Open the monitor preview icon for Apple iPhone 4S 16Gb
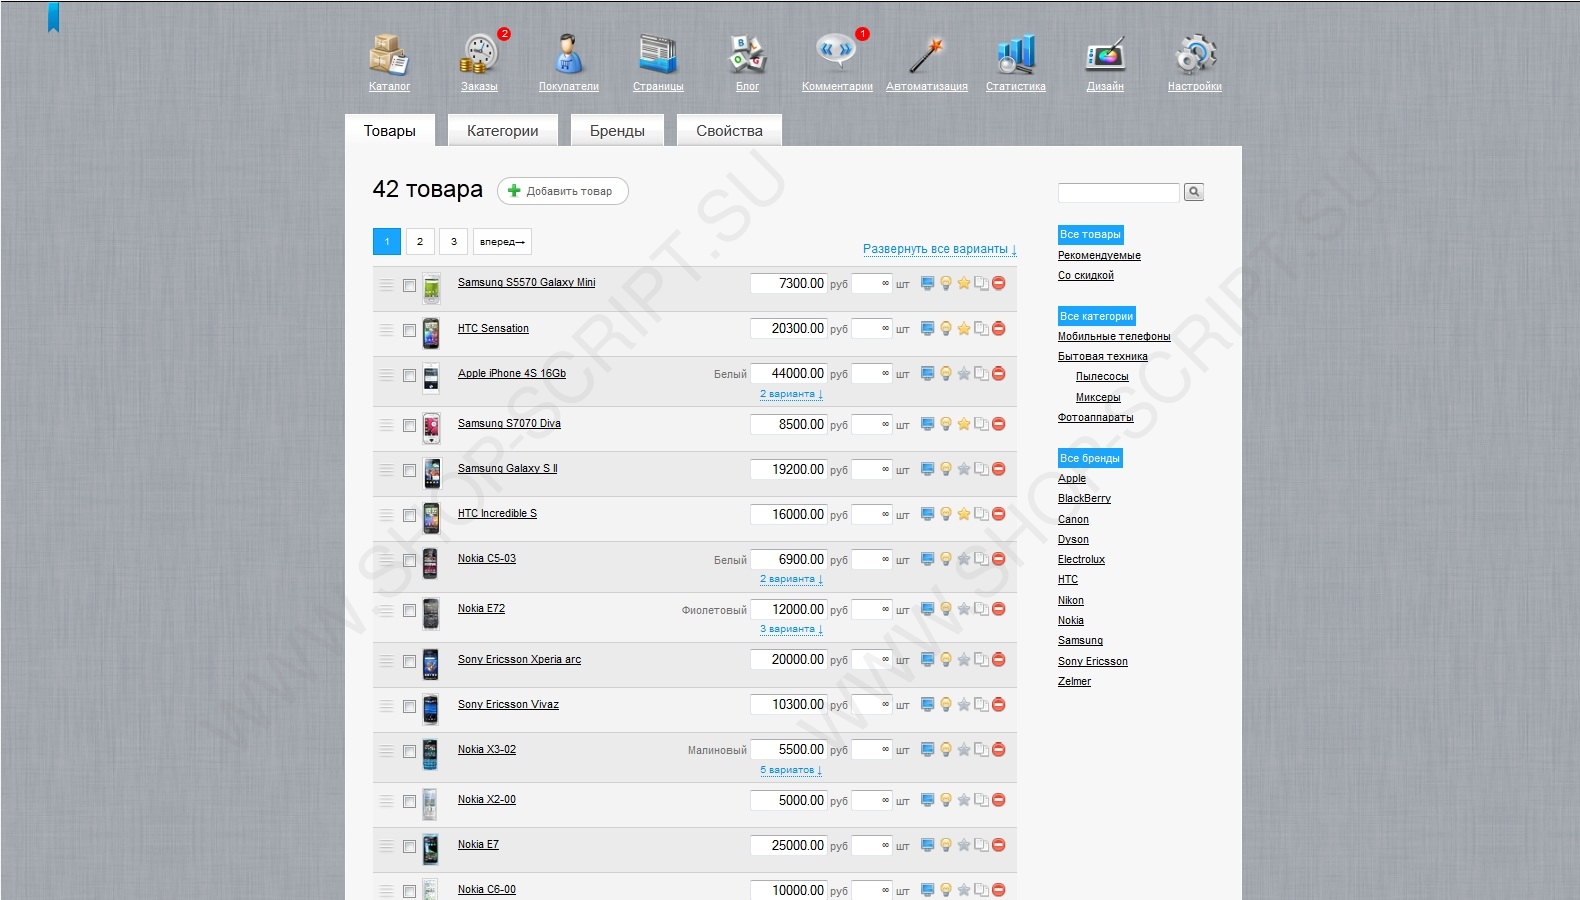 [x=927, y=374]
